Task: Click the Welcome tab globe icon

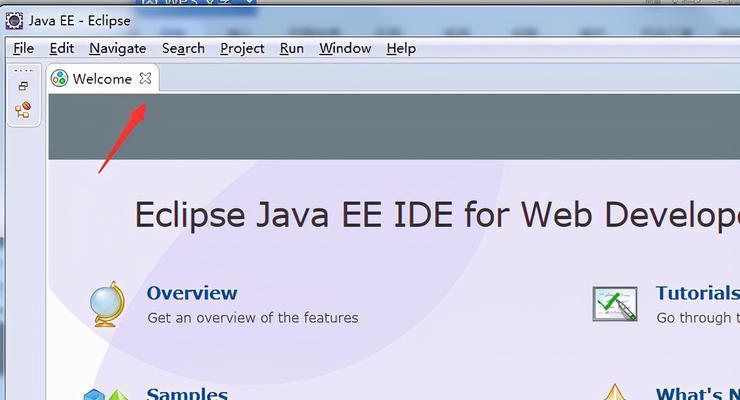Action: pos(59,78)
